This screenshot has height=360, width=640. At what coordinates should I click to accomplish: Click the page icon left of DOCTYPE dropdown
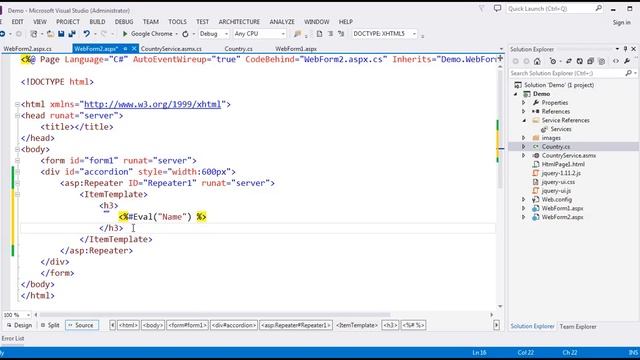319,34
